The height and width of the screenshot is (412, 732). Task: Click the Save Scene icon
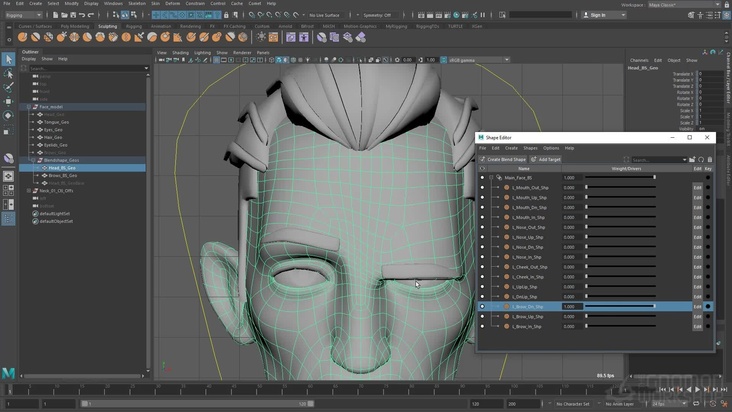(x=73, y=15)
